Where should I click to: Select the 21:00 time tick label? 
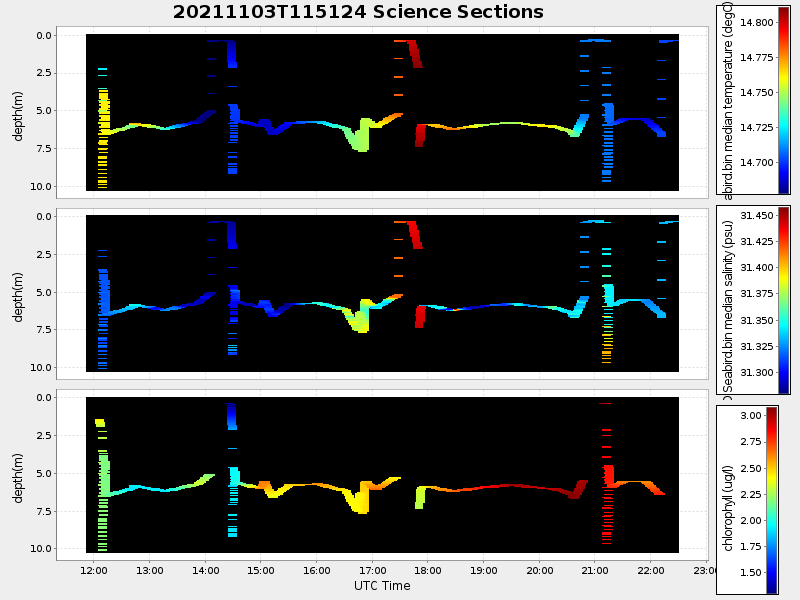(x=595, y=570)
